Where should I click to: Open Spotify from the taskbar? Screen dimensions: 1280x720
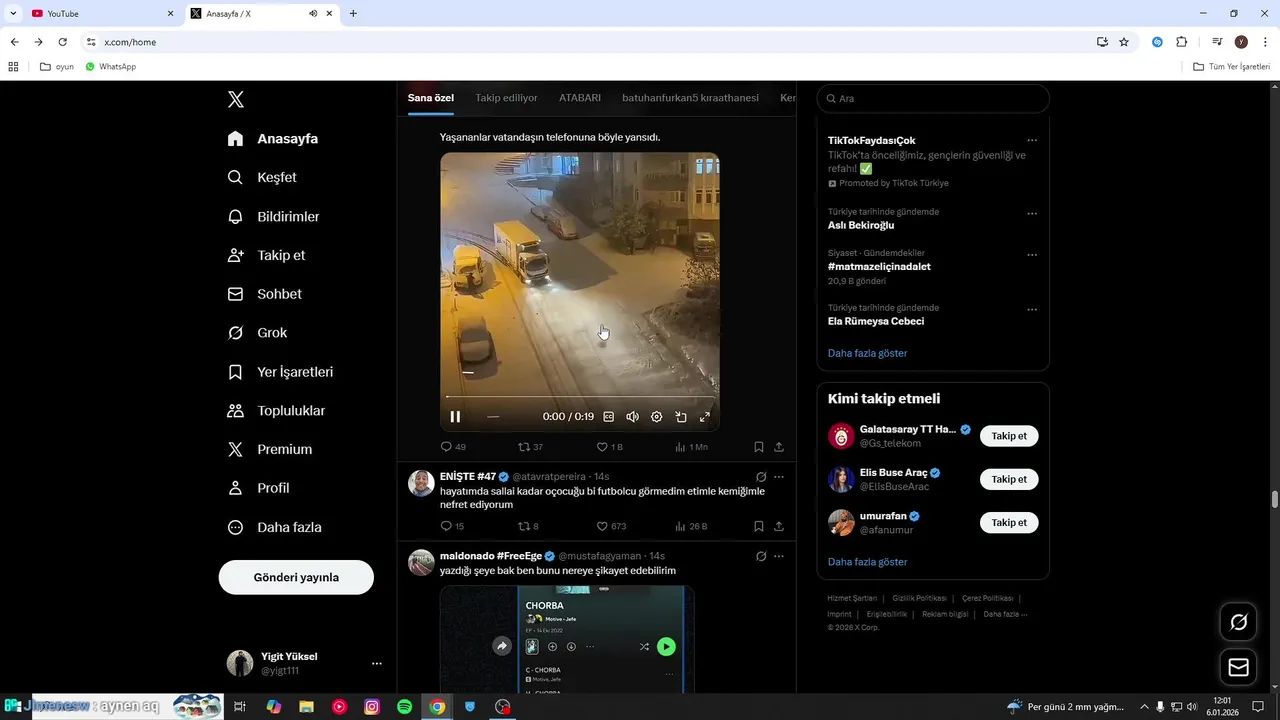[x=405, y=707]
